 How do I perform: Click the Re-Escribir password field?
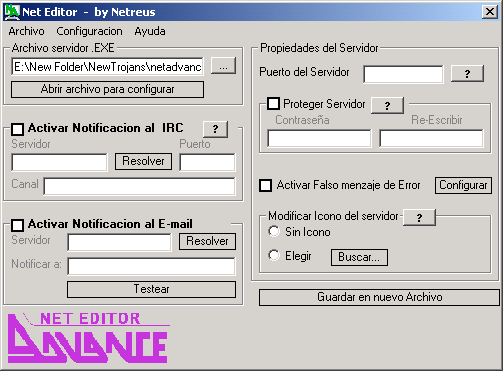point(431,138)
